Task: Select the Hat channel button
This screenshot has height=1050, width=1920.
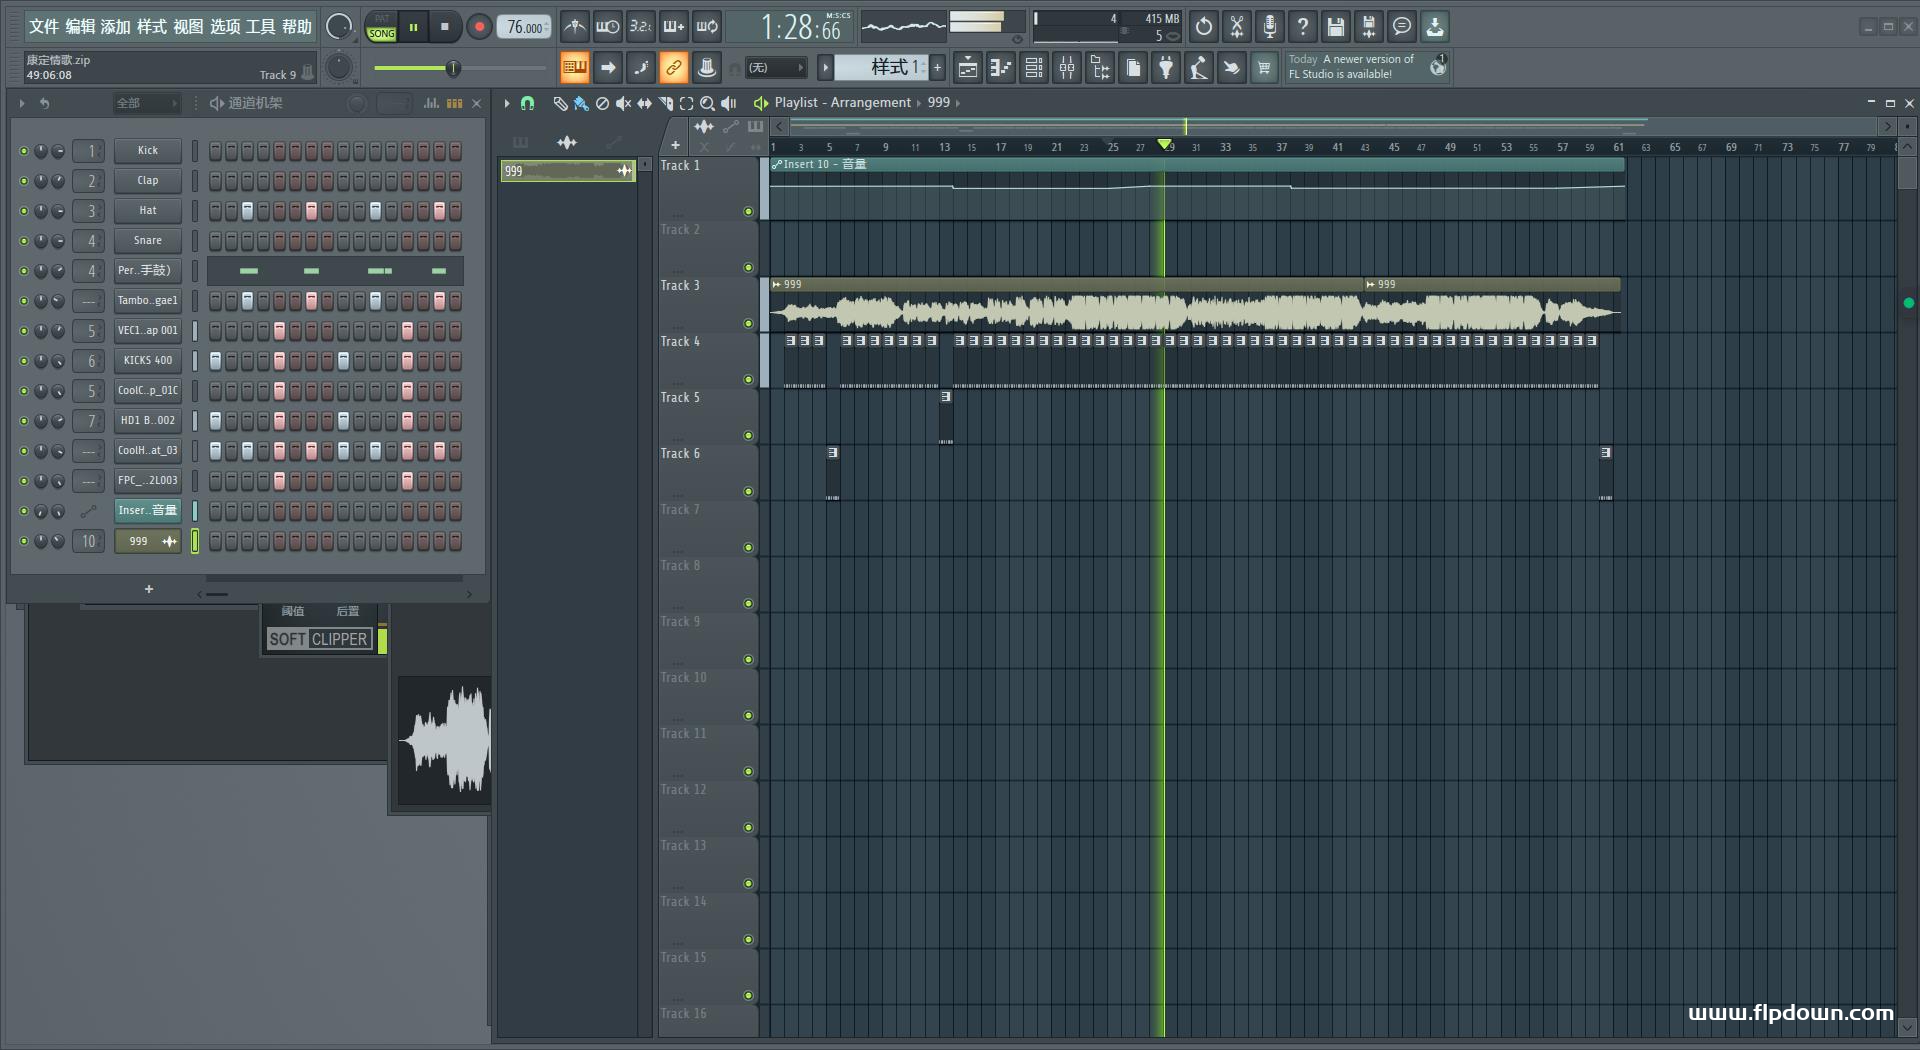Action: tap(147, 210)
